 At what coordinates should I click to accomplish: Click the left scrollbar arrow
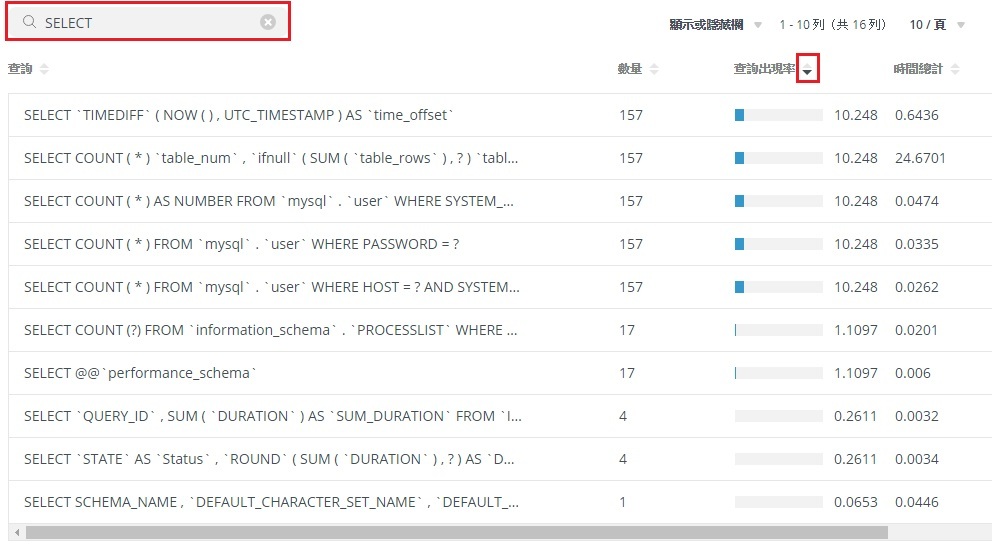(16, 532)
